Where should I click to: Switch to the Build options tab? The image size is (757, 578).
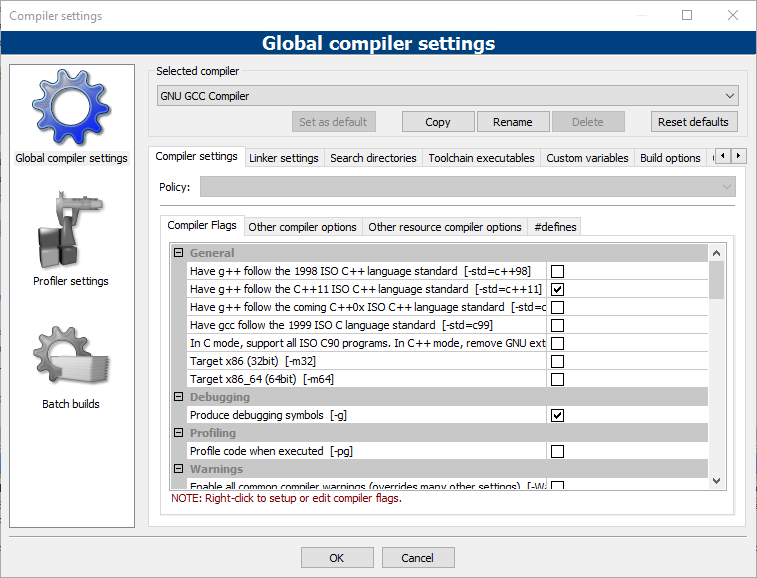click(670, 158)
